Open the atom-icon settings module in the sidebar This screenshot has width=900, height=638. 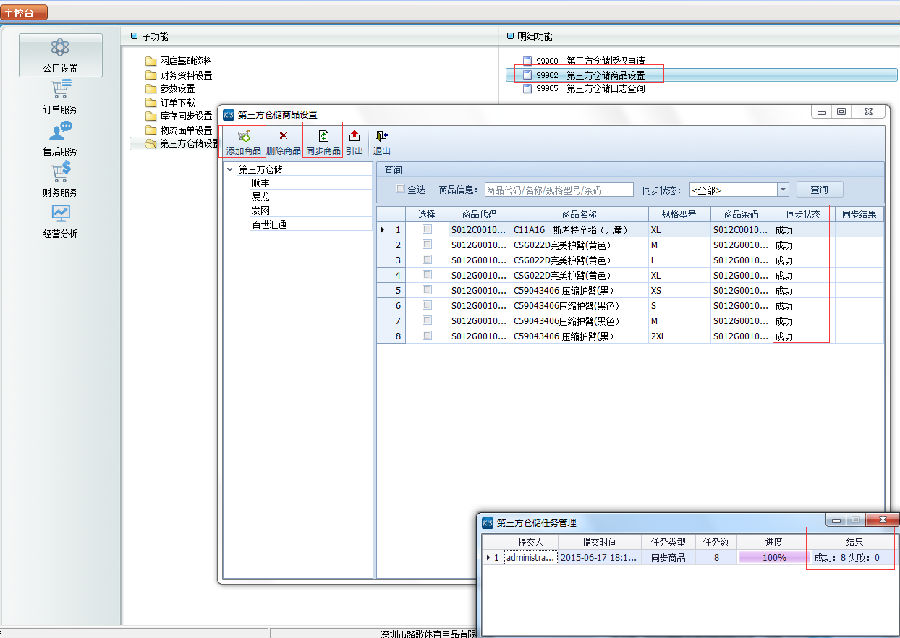point(60,47)
